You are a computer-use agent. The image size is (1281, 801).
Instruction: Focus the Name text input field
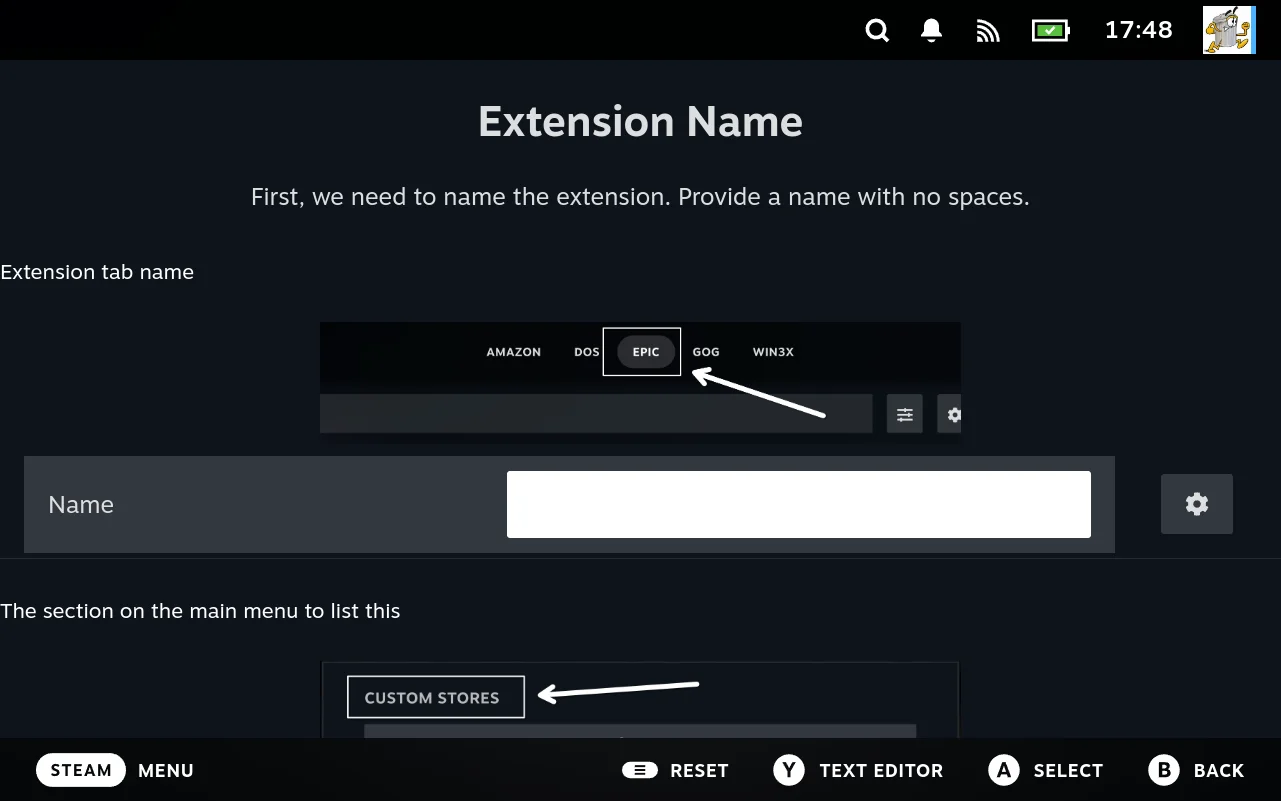pos(798,504)
